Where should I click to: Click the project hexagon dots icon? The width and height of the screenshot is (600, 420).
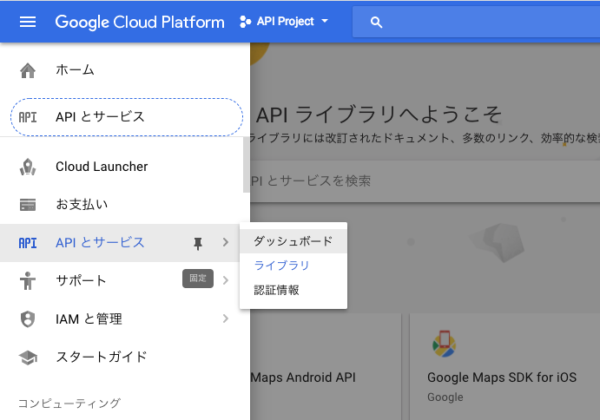coord(245,22)
